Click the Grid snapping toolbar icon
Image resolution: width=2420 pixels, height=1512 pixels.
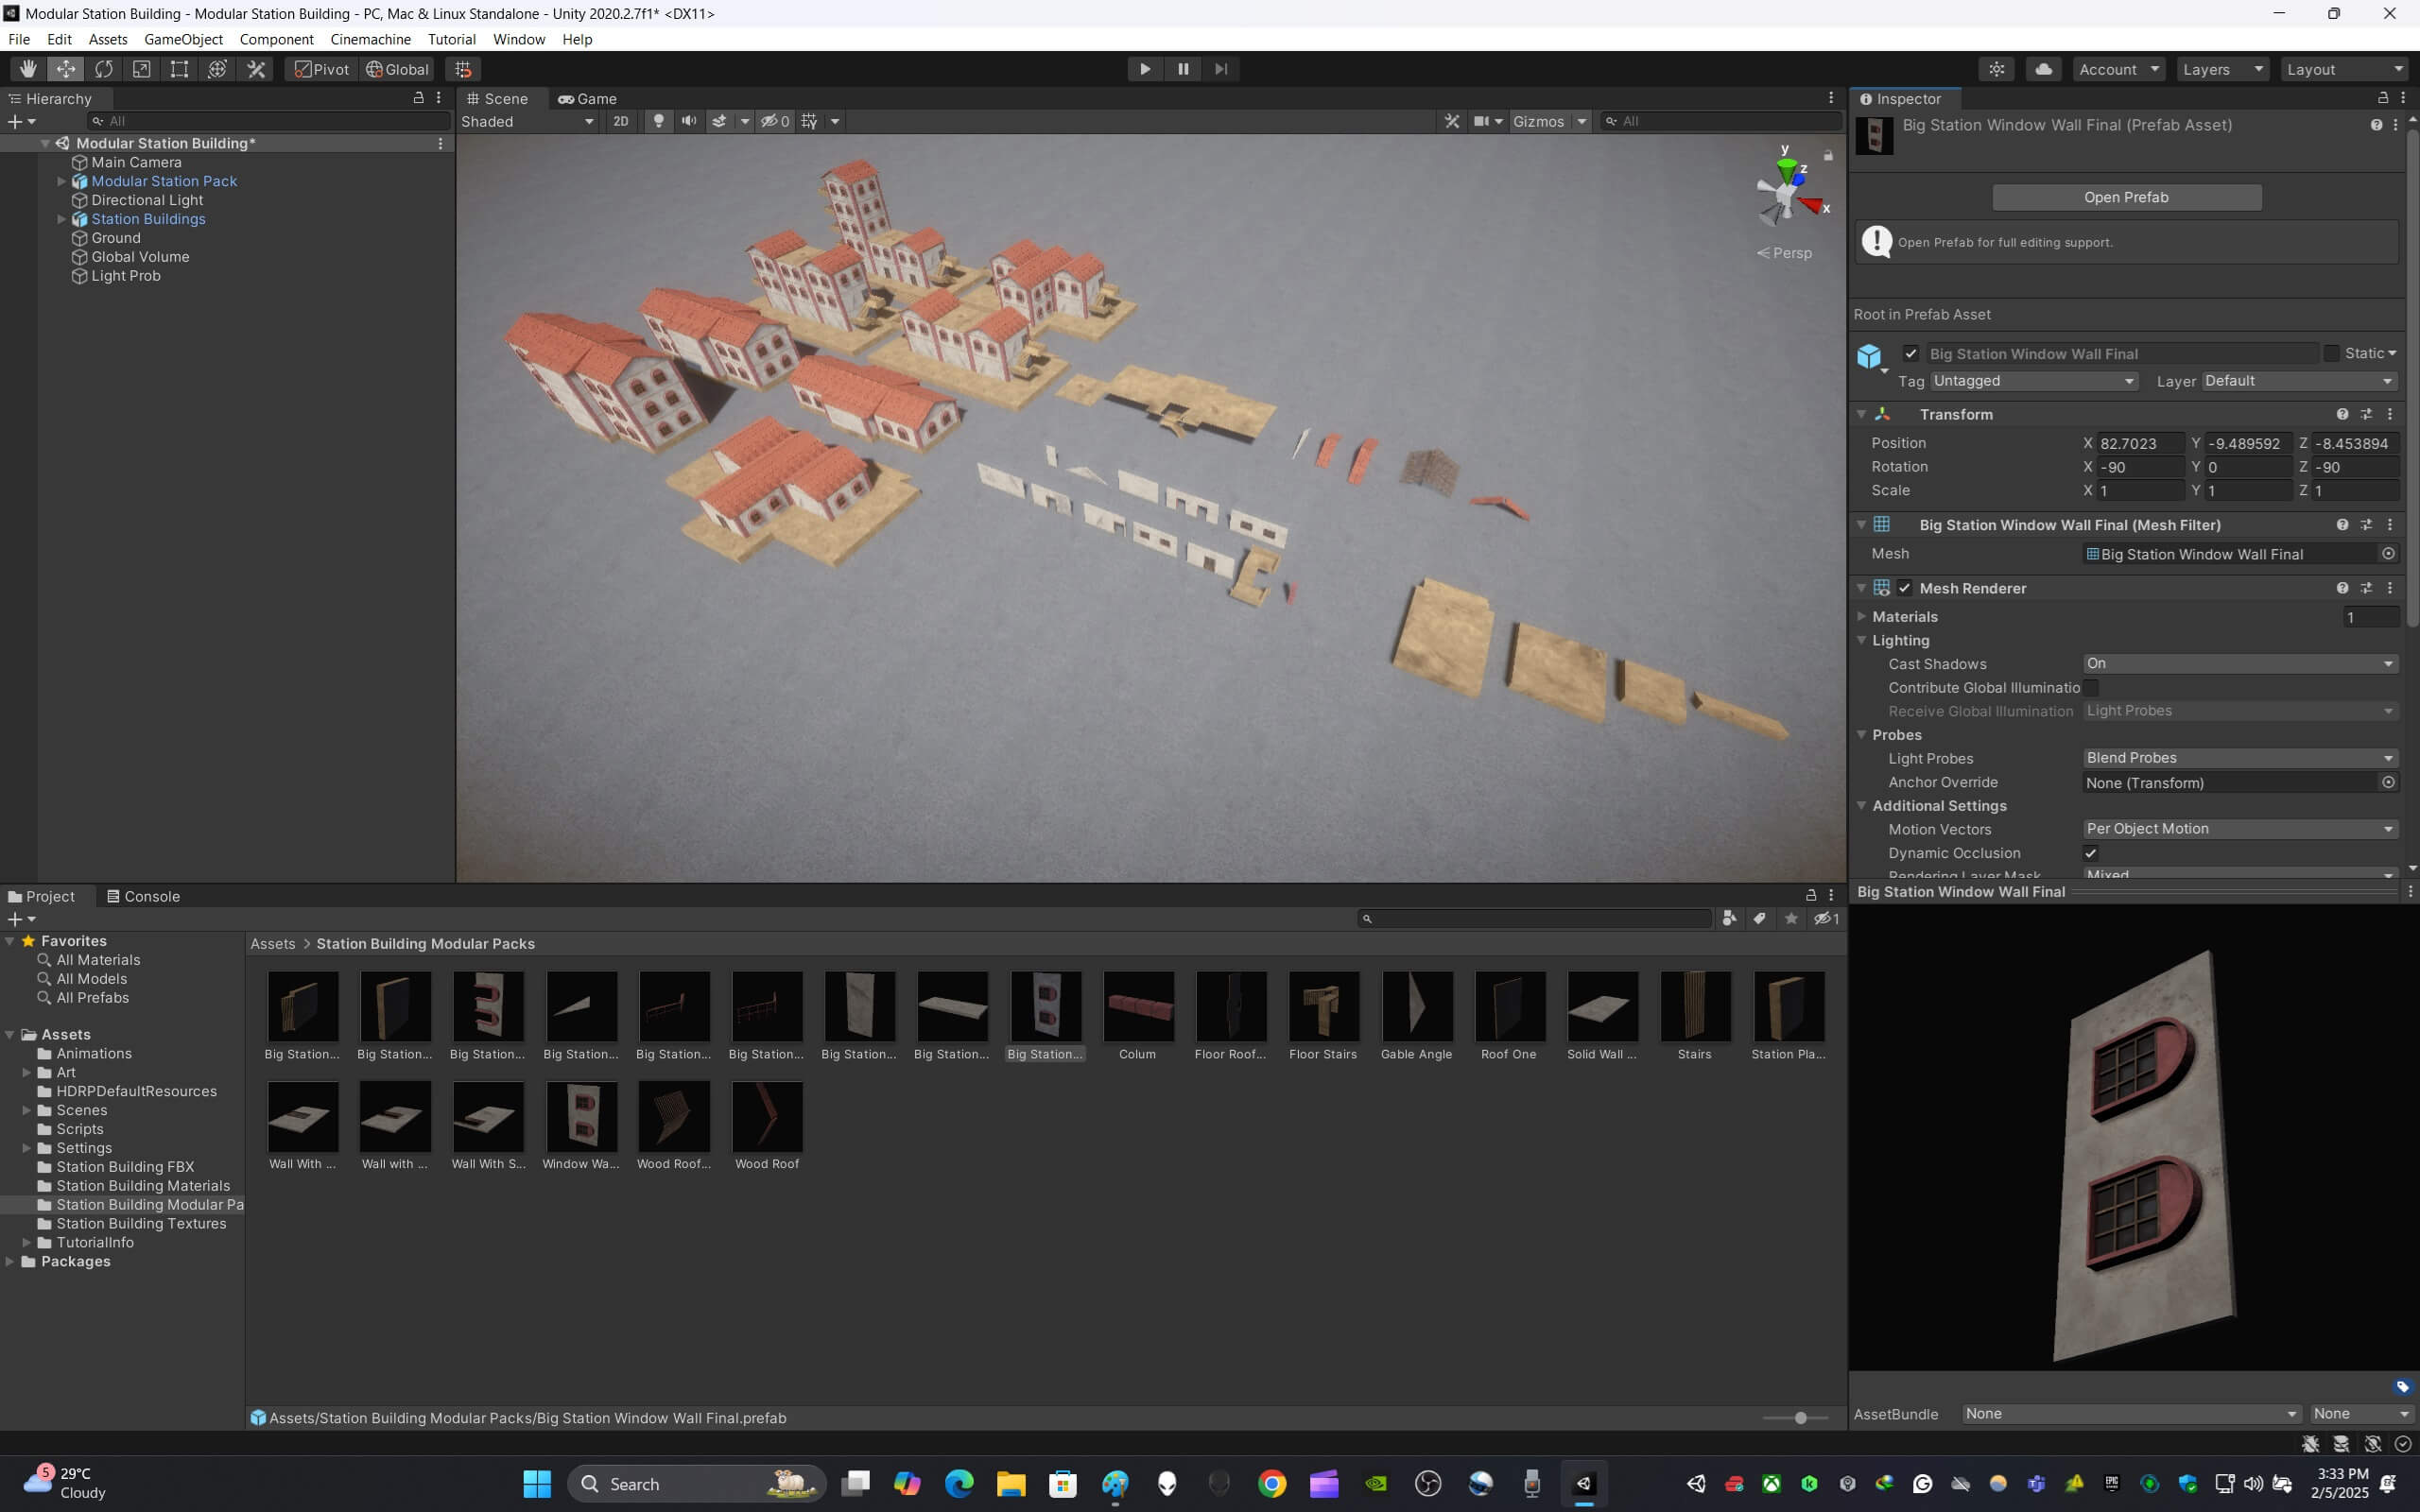point(463,69)
